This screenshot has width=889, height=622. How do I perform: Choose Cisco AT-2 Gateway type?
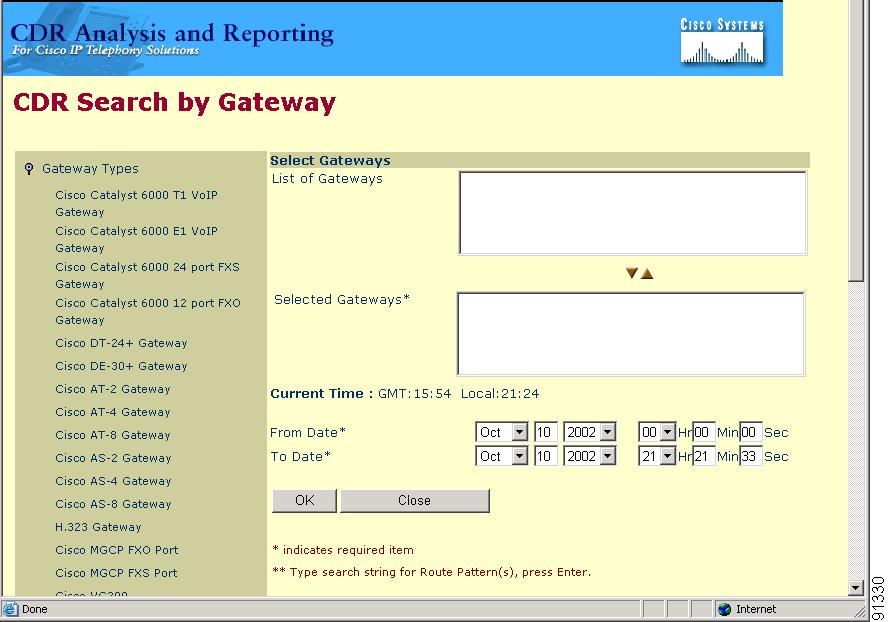(x=113, y=389)
